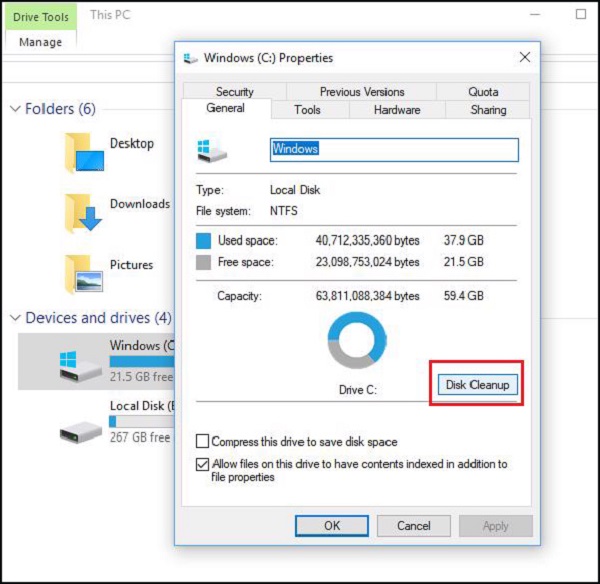
Task: Click the title bar drive icon
Action: pos(190,59)
